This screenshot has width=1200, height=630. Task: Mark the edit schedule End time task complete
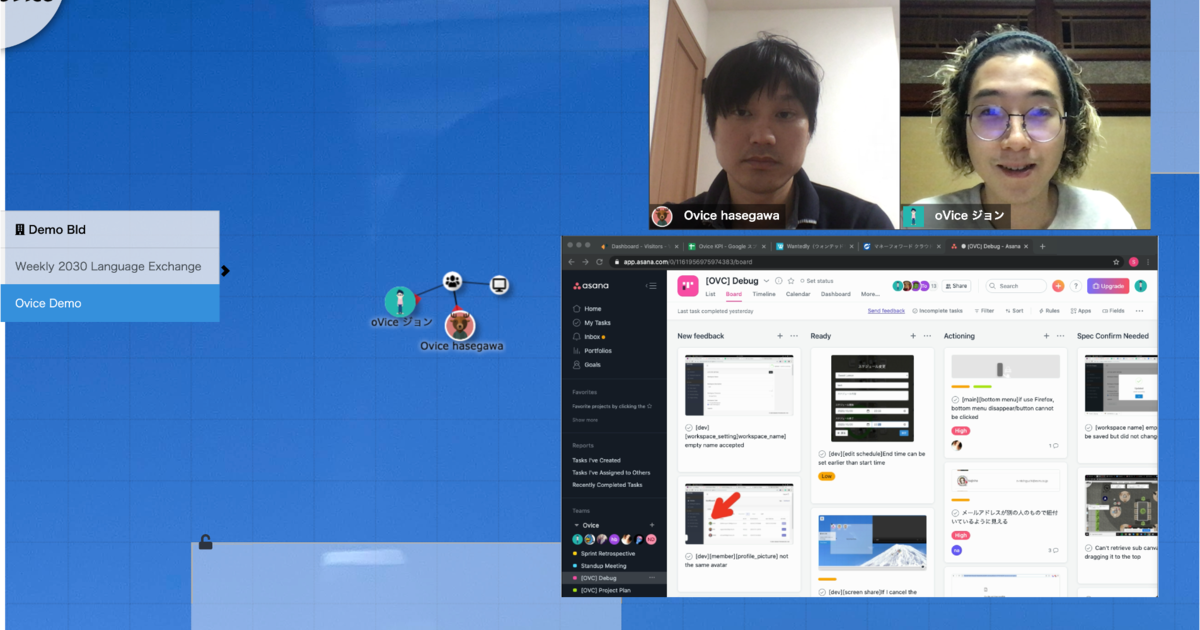point(822,454)
